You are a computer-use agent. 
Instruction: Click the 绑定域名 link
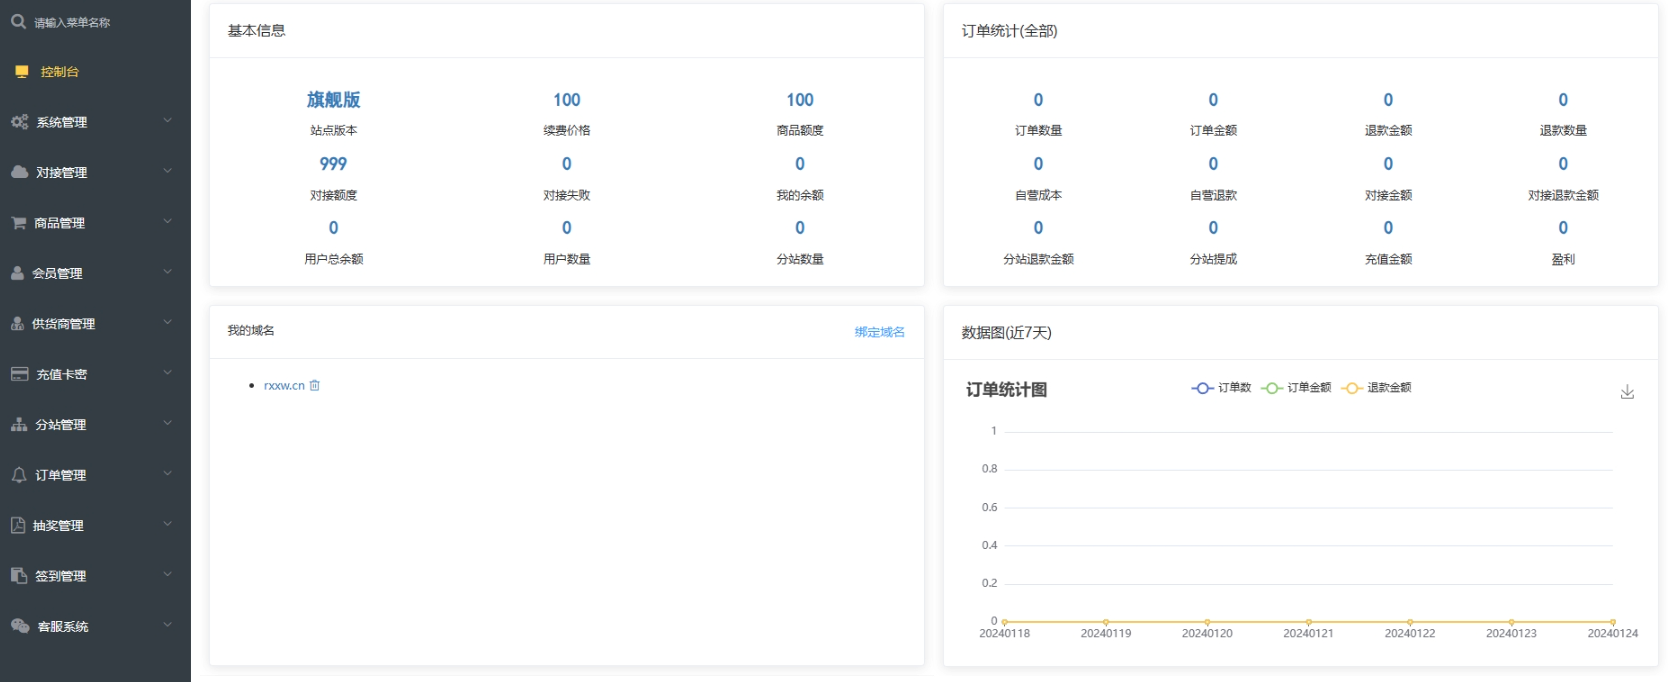coord(879,332)
